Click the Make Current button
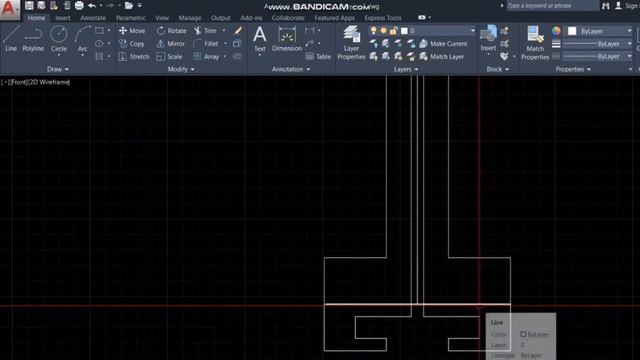The height and width of the screenshot is (360, 640). click(x=443, y=44)
